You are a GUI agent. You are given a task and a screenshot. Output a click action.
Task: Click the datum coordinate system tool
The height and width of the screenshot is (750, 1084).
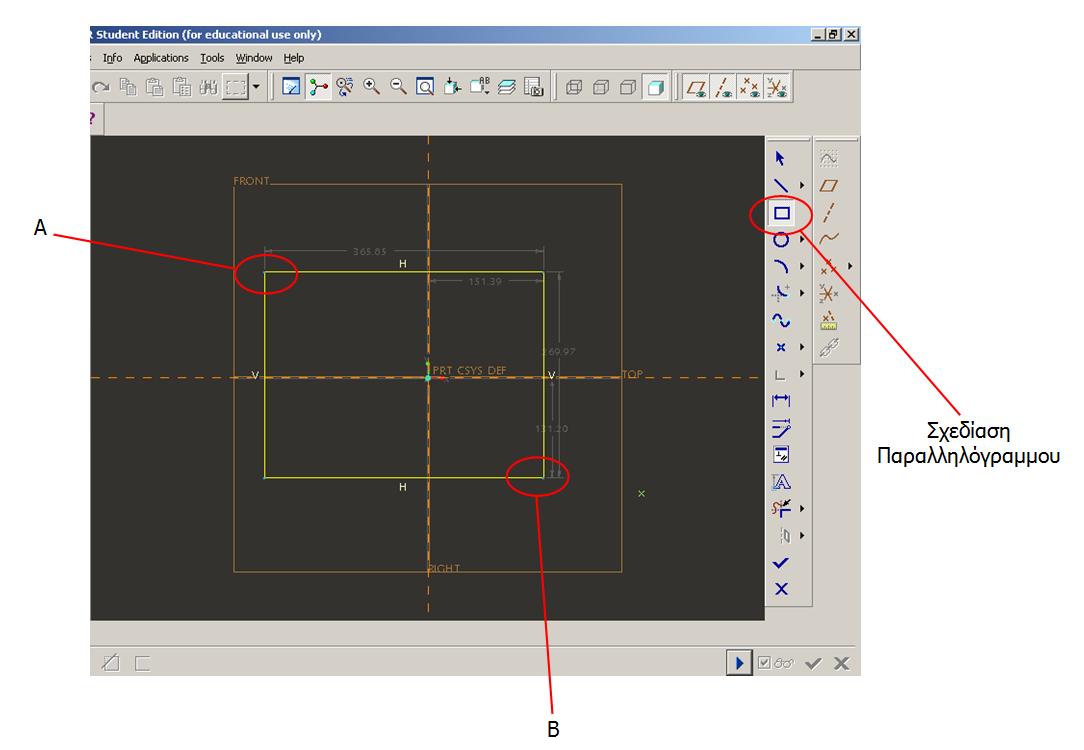[x=829, y=293]
